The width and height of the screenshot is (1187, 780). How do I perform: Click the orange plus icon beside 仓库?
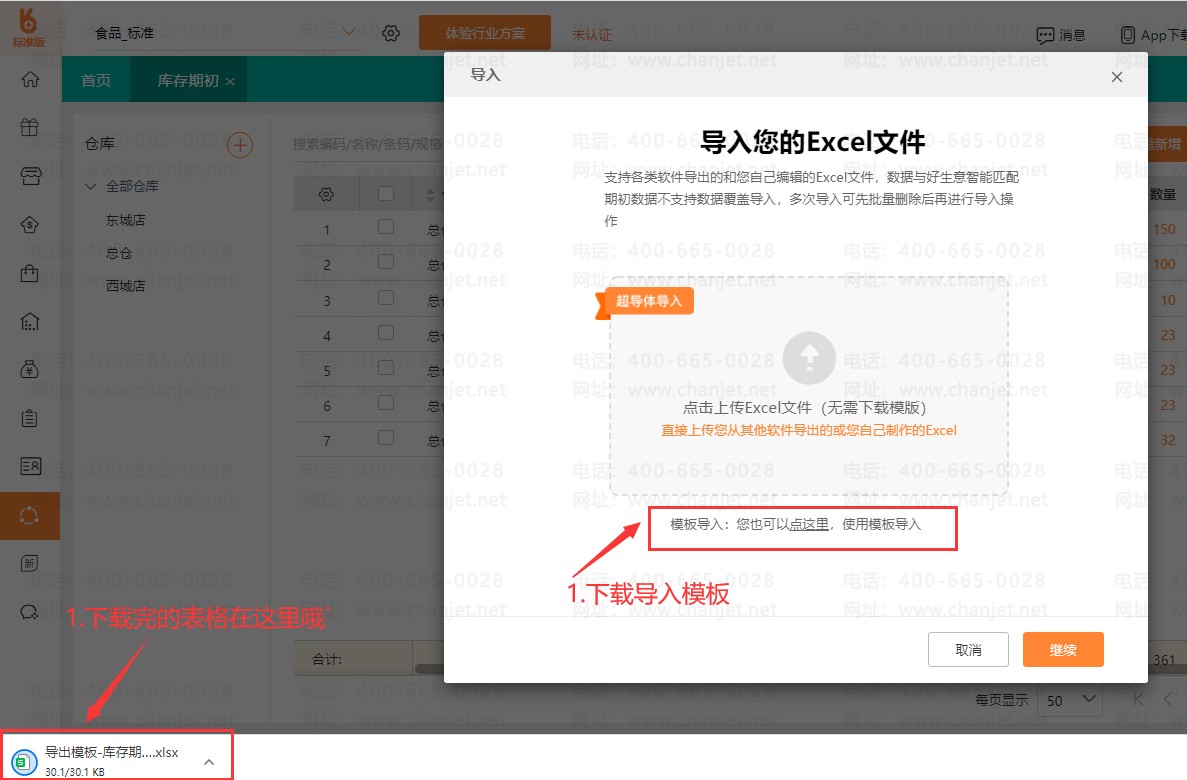tap(240, 145)
